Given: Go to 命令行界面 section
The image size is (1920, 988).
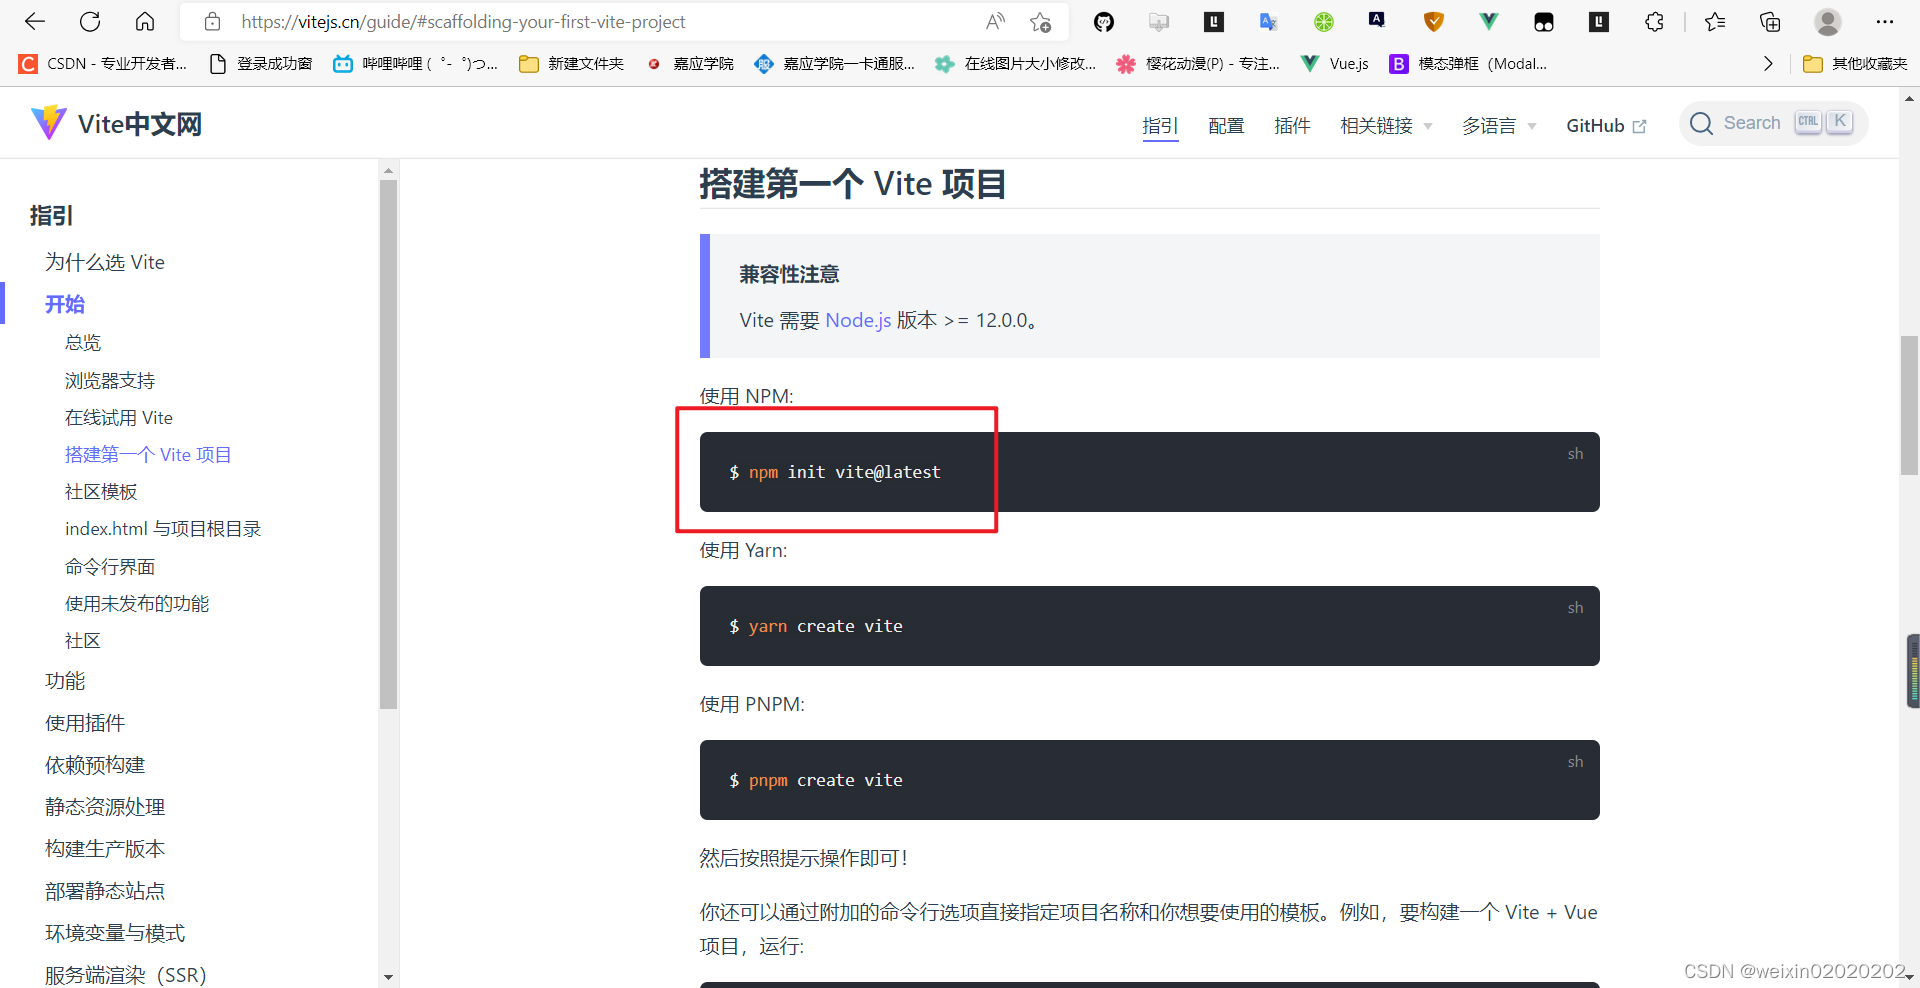Looking at the screenshot, I should 110,567.
